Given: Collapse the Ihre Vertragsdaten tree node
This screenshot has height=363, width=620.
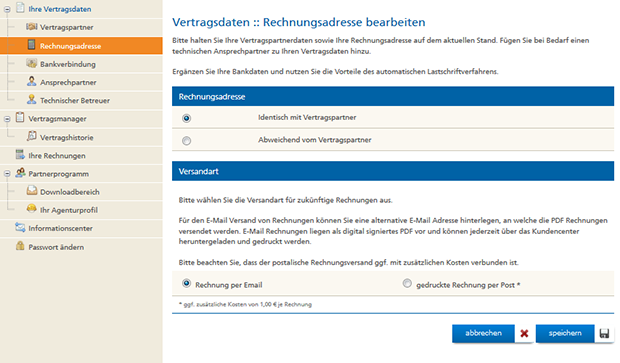Looking at the screenshot, I should pos(7,9).
